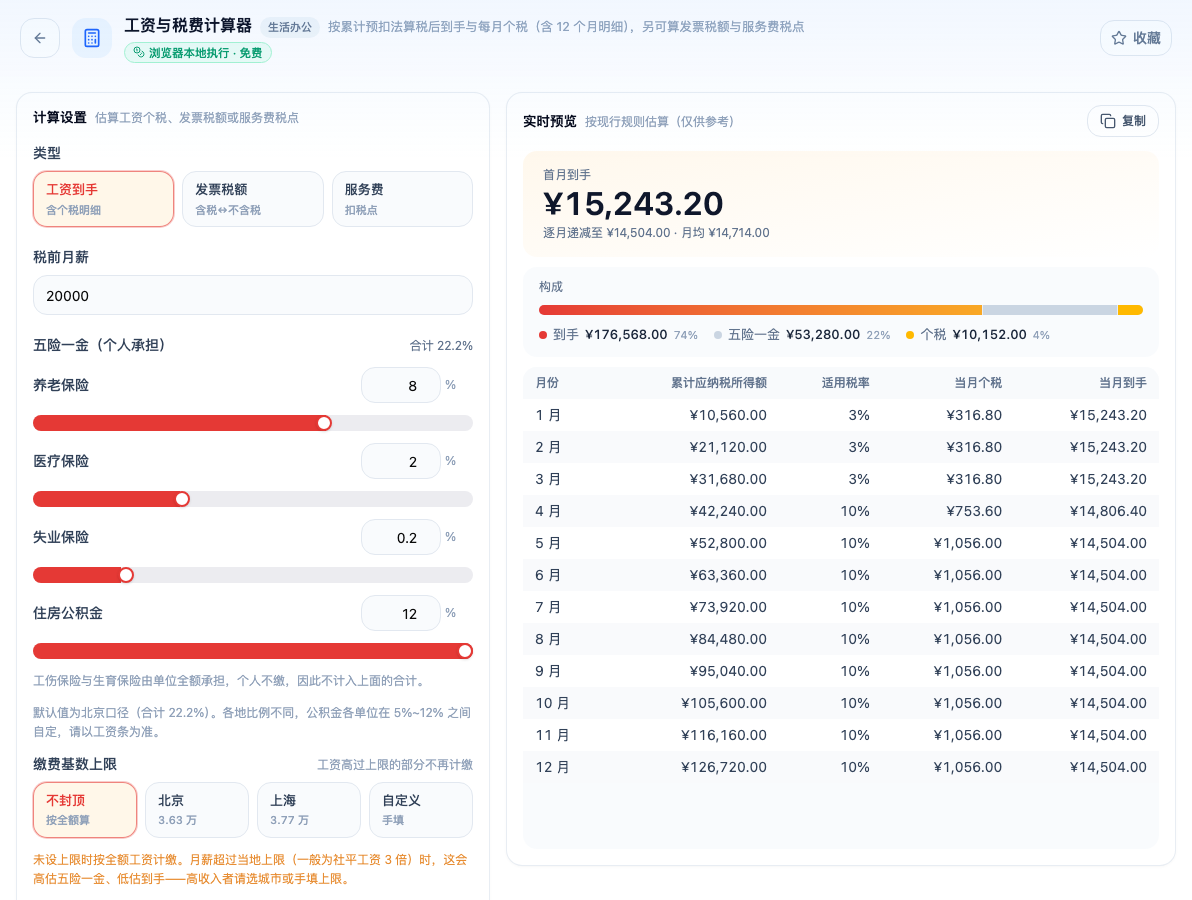This screenshot has height=900, width=1192.
Task: Click the 养老保险 percentage input
Action: pos(401,385)
